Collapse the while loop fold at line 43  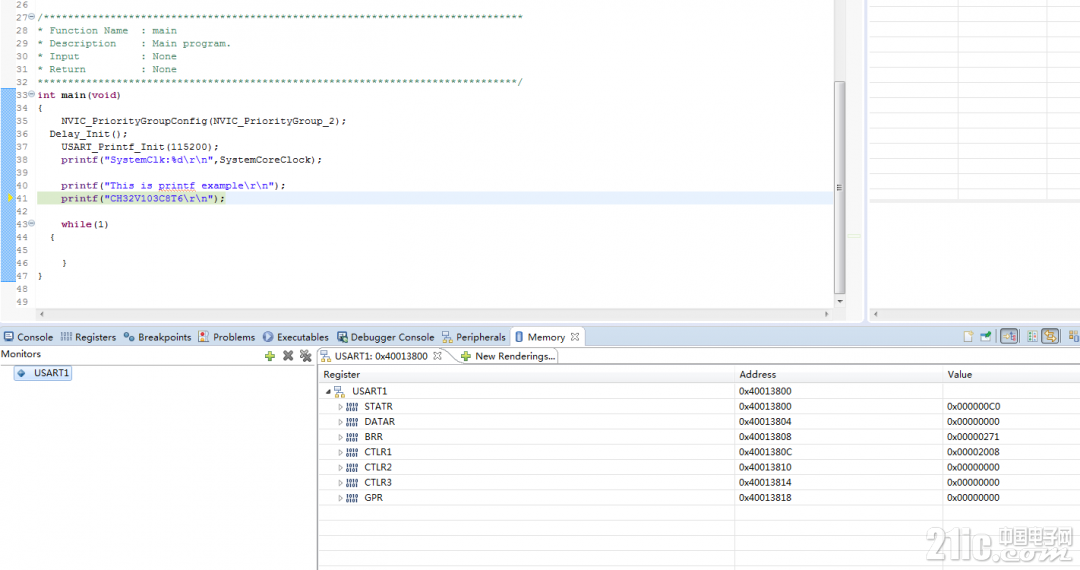(x=32, y=224)
